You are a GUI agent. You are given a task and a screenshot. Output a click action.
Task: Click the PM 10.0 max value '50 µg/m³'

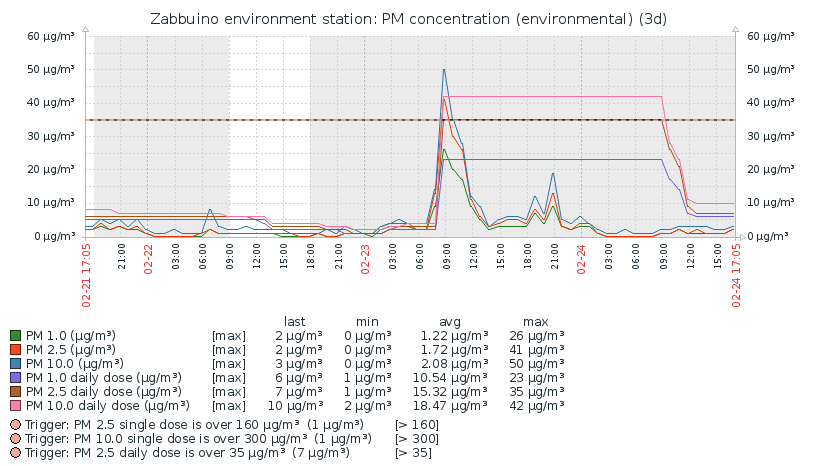click(537, 364)
